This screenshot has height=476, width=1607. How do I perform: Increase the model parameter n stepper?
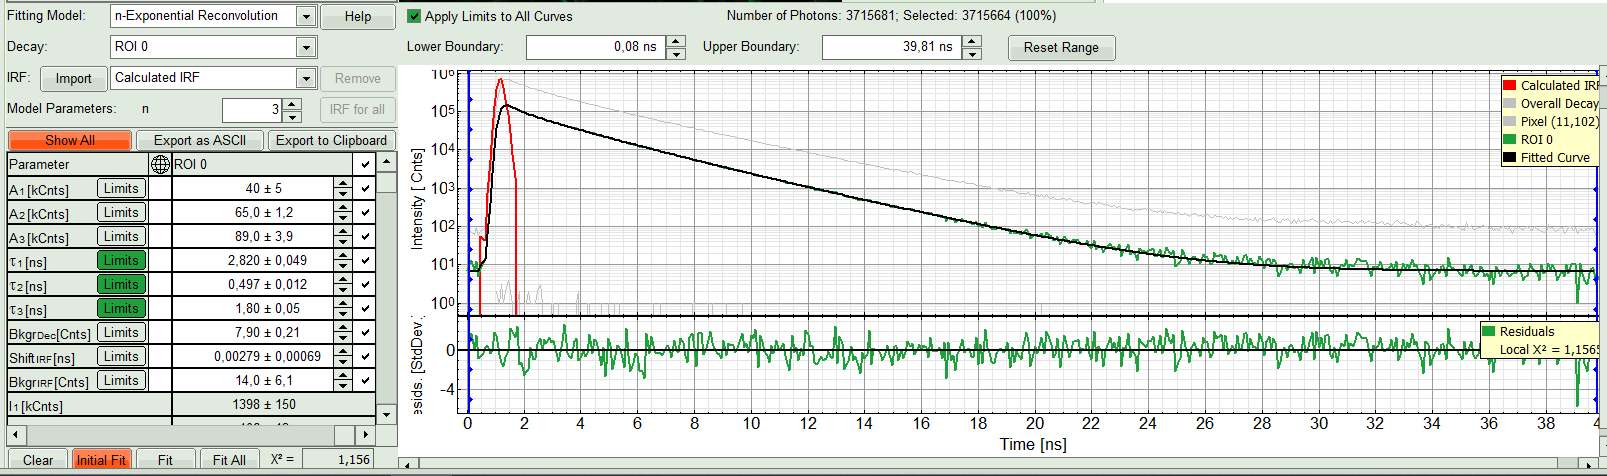pos(292,104)
